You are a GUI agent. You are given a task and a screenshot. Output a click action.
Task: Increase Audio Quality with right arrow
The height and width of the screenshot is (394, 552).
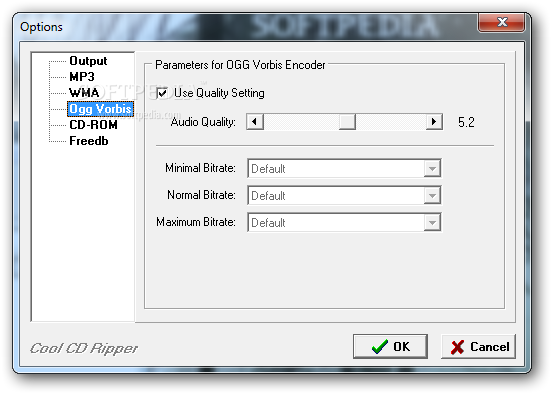tap(434, 122)
